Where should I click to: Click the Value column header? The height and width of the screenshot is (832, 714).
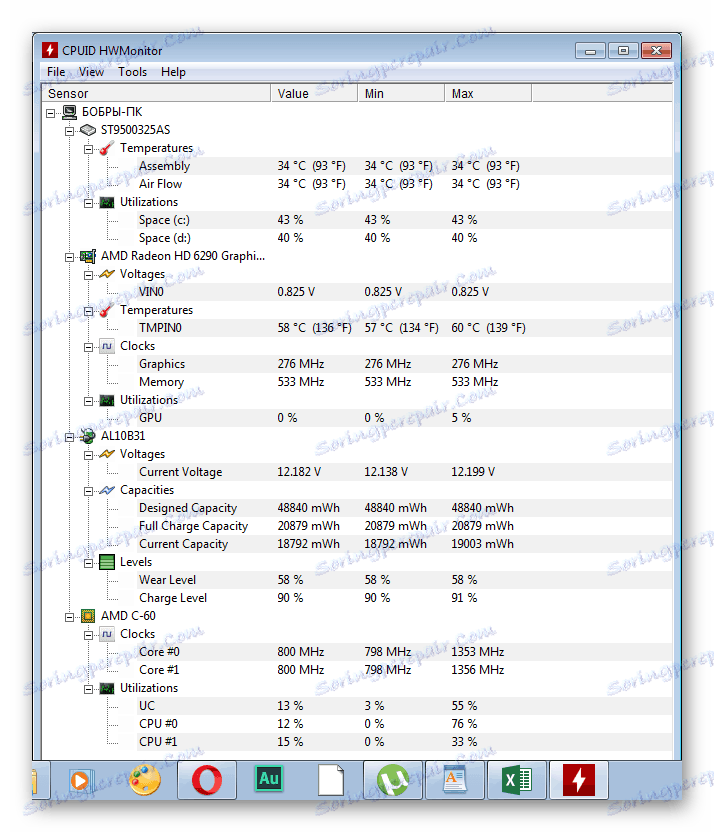[314, 93]
